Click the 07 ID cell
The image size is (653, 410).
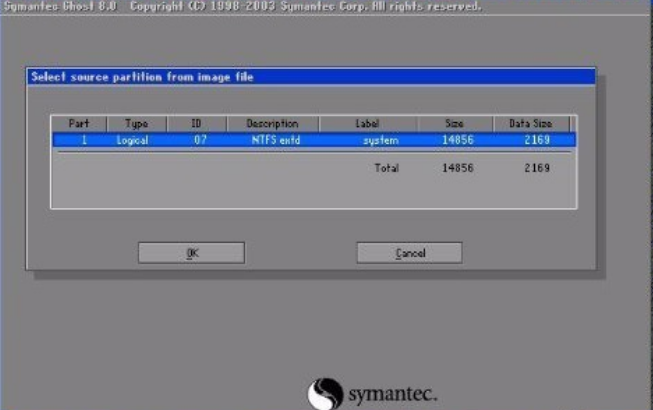(200, 141)
